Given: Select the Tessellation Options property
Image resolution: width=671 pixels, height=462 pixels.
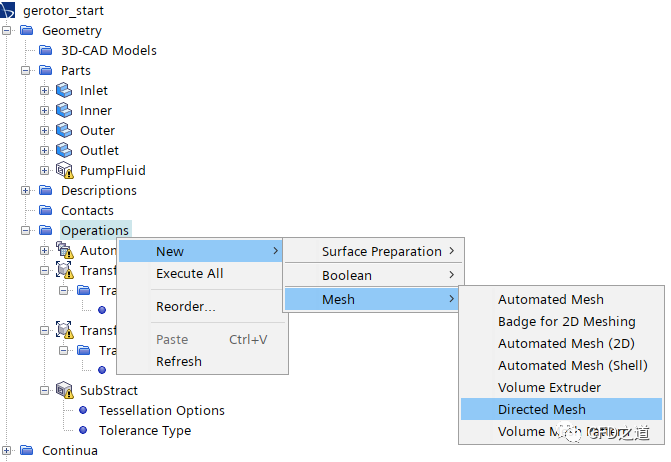Looking at the screenshot, I should 161,411.
